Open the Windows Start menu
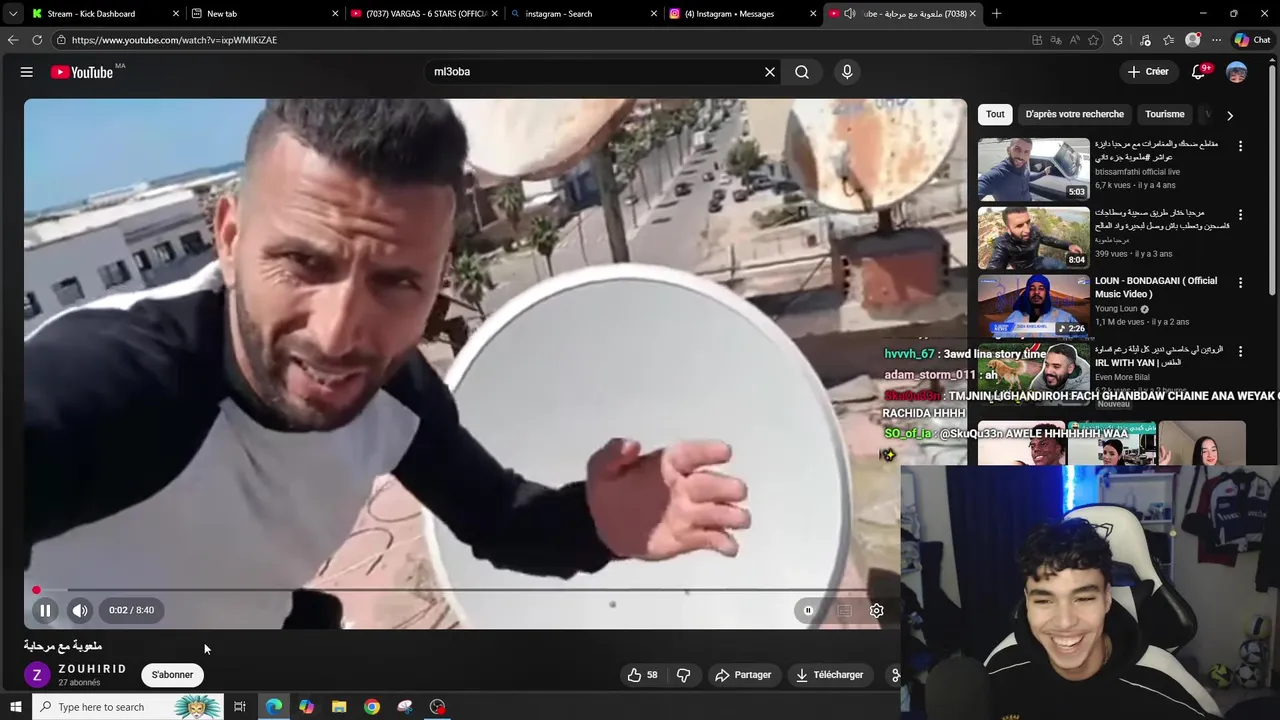The image size is (1280, 720). coord(16,707)
